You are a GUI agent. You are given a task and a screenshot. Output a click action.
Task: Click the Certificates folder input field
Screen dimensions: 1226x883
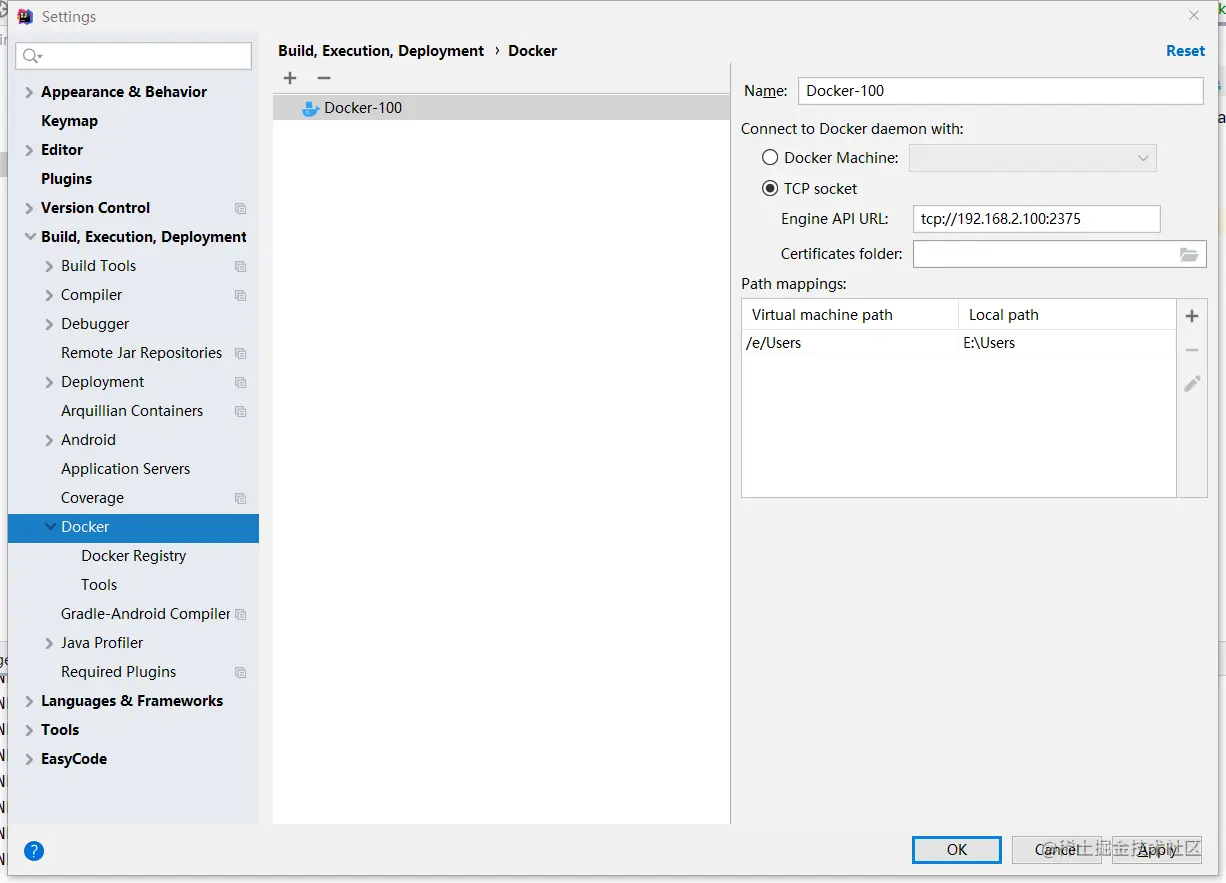(1045, 254)
